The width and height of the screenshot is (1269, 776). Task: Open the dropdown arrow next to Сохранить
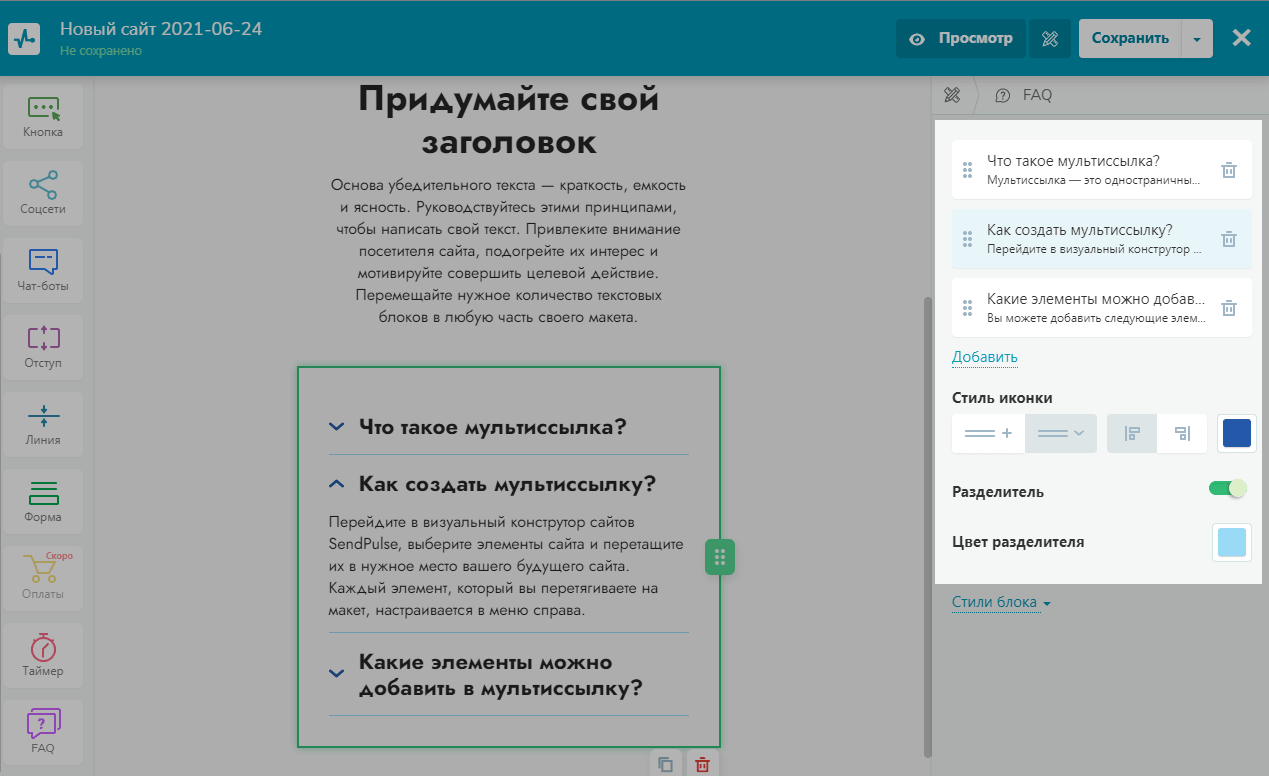coord(1197,39)
